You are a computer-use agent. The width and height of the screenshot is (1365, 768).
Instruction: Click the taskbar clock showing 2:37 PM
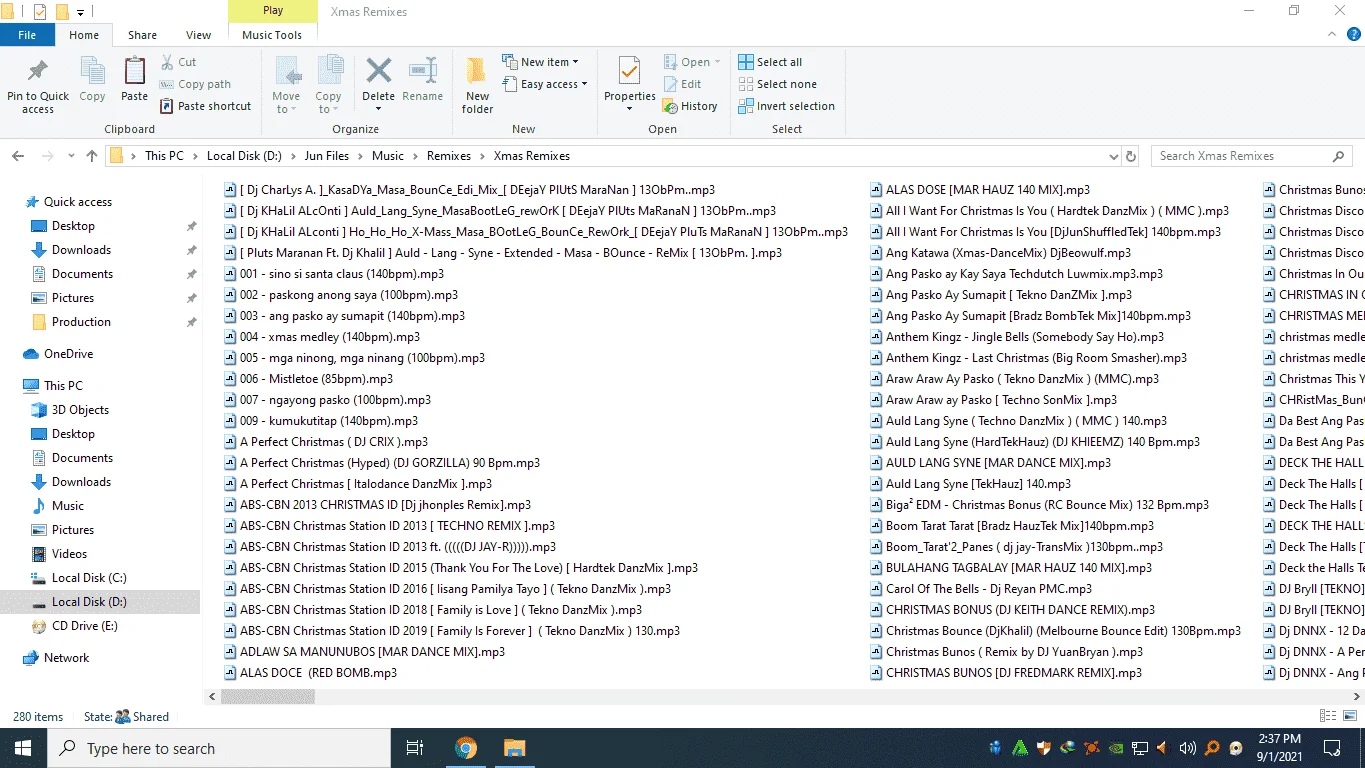point(1280,748)
